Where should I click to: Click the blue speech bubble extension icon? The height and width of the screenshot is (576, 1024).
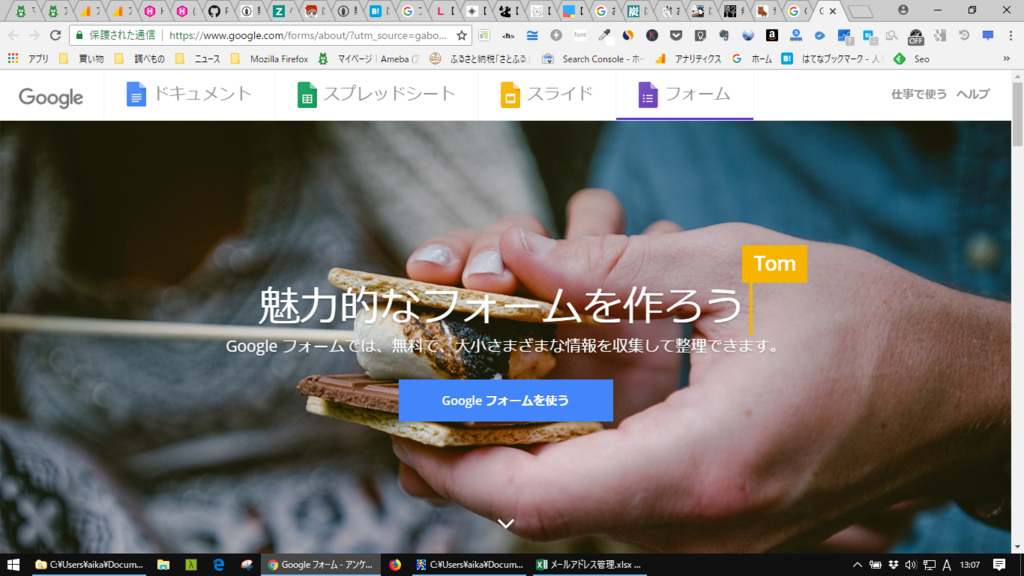point(988,35)
